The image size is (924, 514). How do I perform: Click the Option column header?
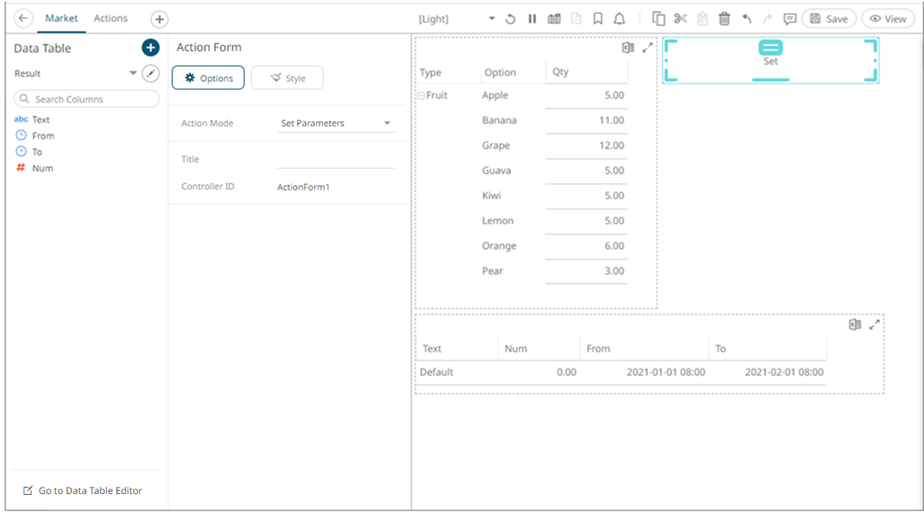point(500,73)
